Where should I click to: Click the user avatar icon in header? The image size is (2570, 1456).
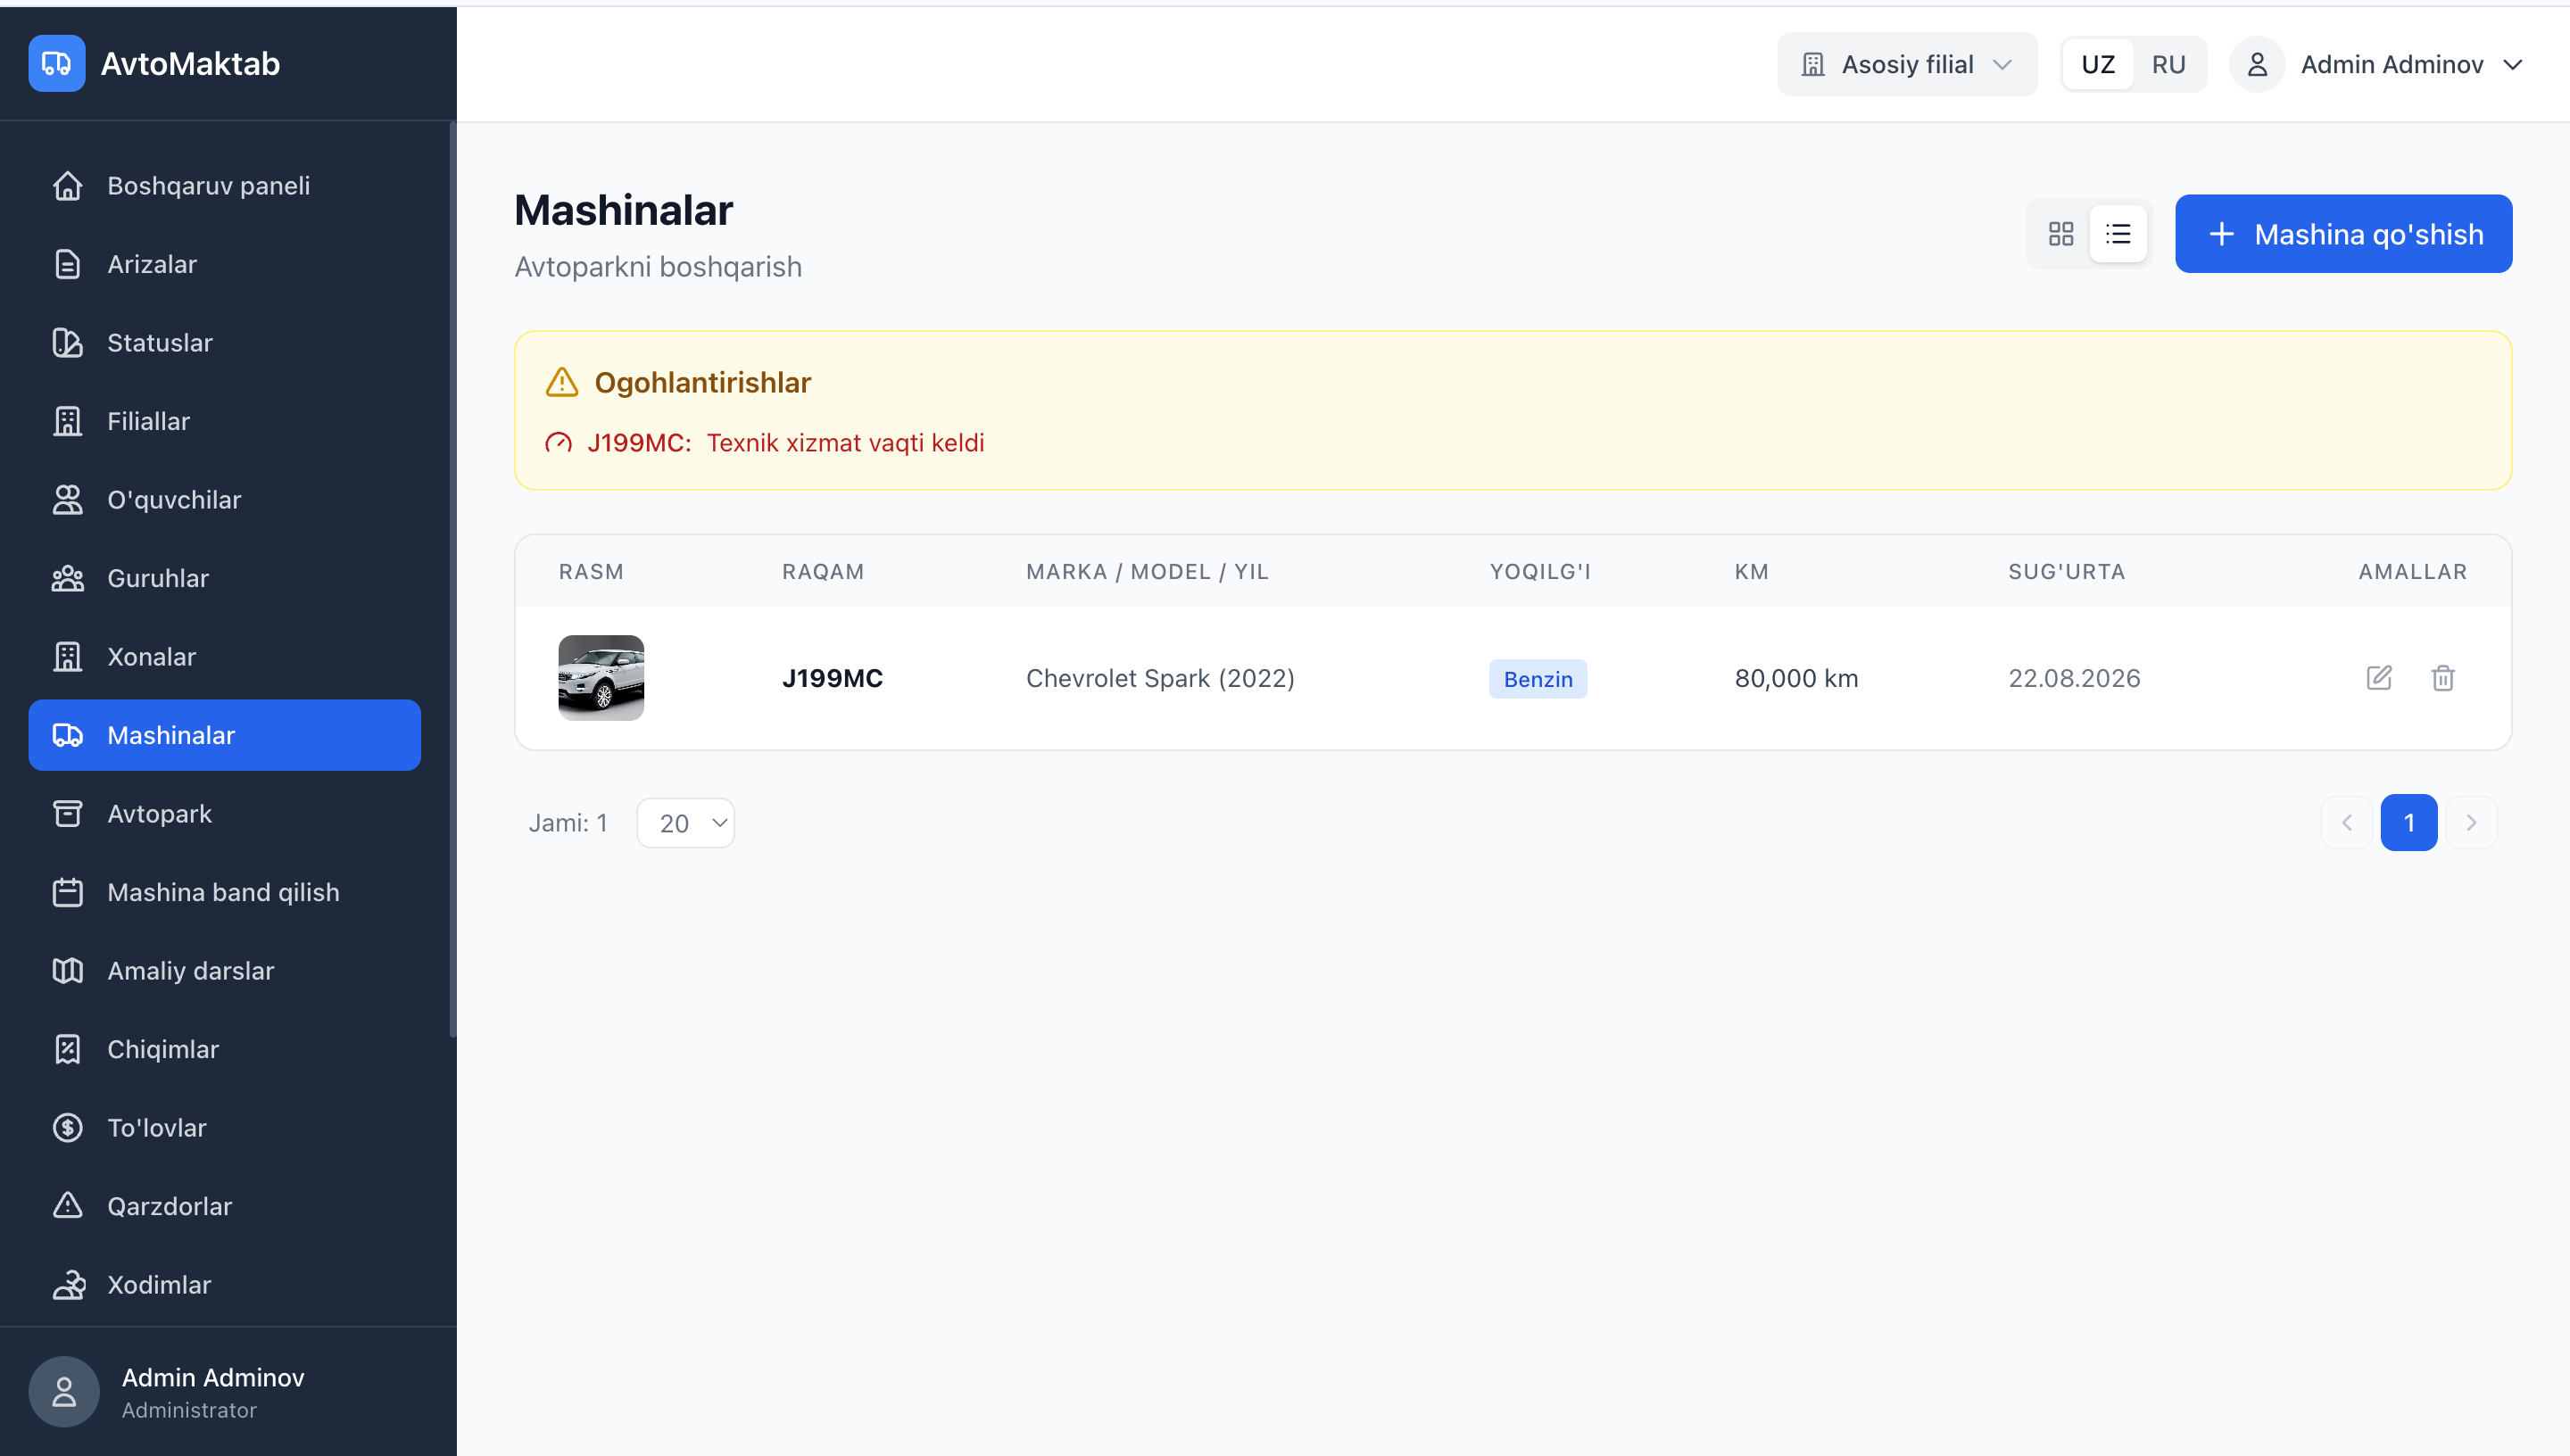click(x=2257, y=65)
